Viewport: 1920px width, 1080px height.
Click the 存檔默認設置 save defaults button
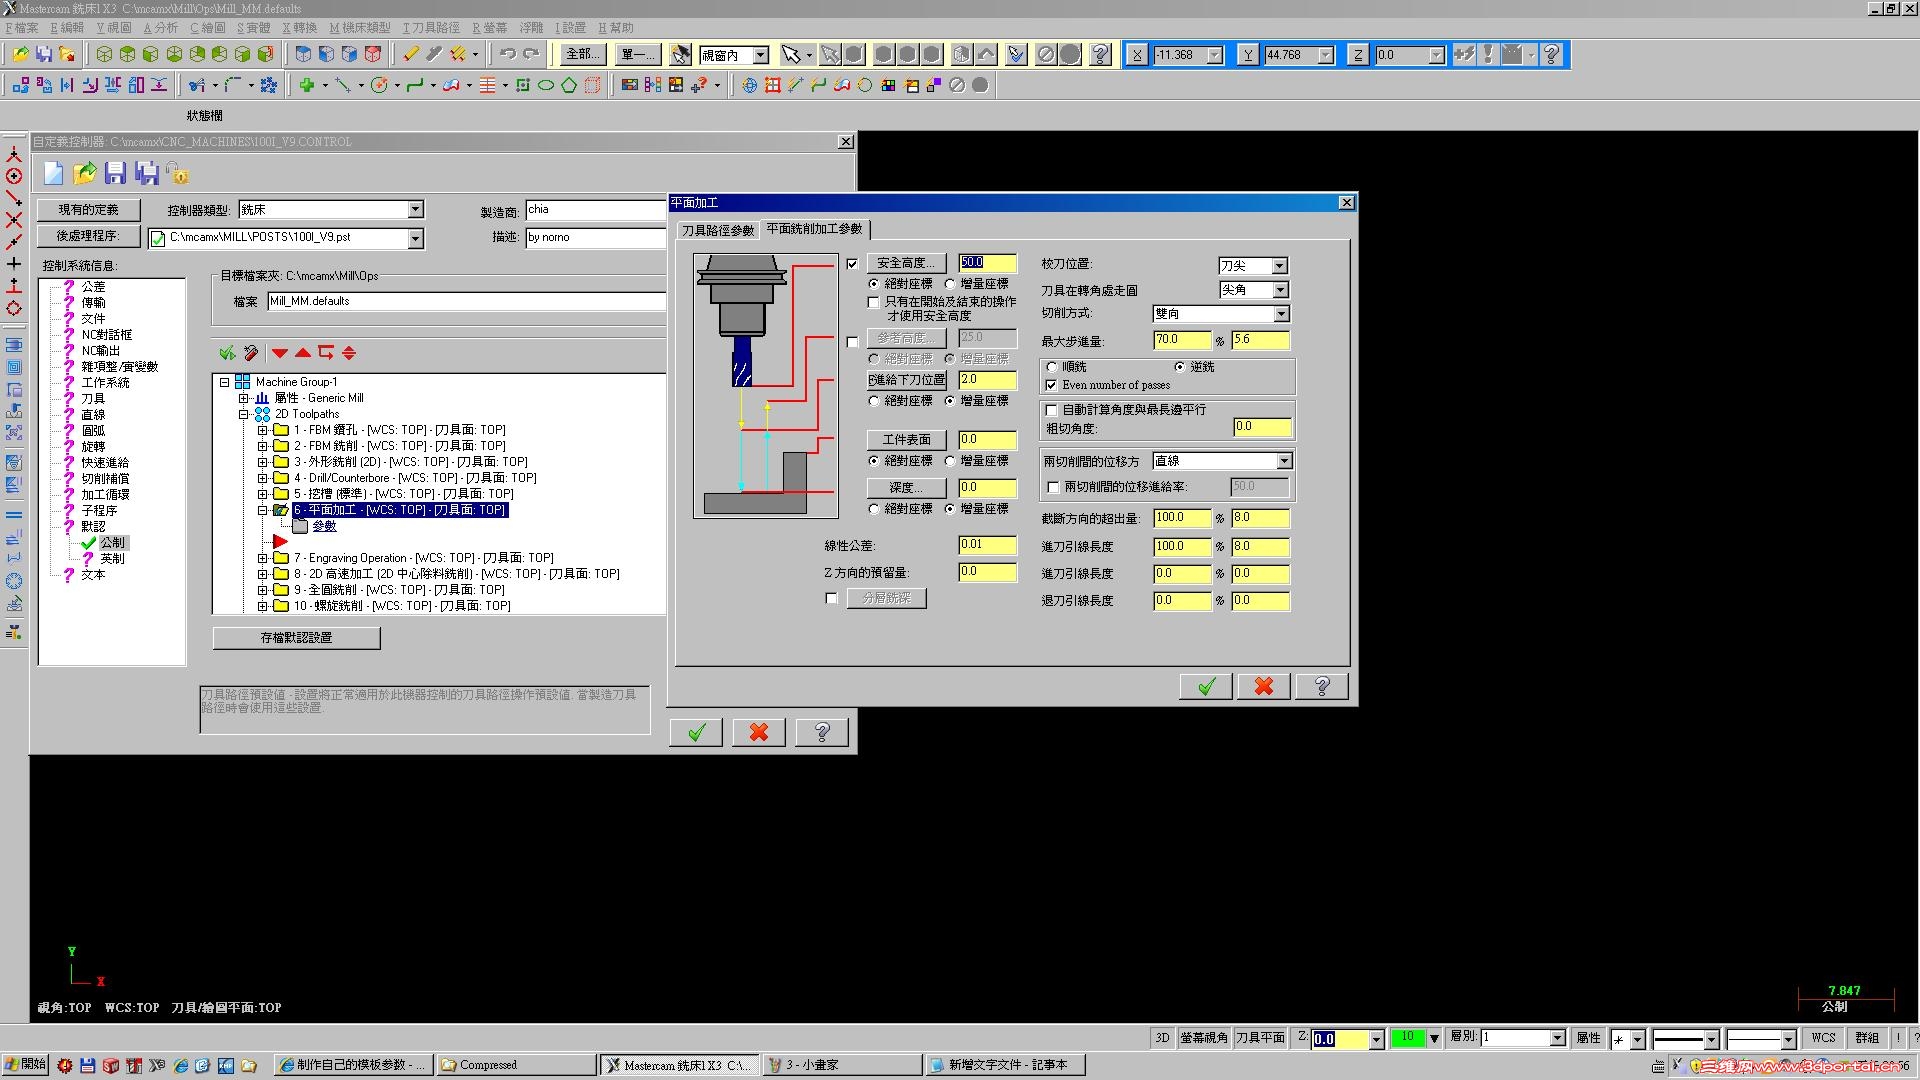click(x=296, y=637)
